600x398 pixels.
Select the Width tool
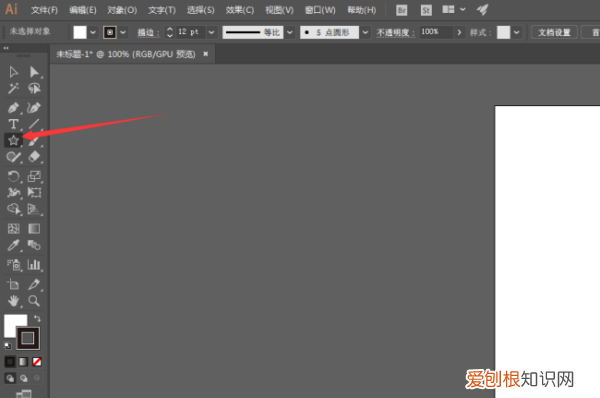point(13,192)
